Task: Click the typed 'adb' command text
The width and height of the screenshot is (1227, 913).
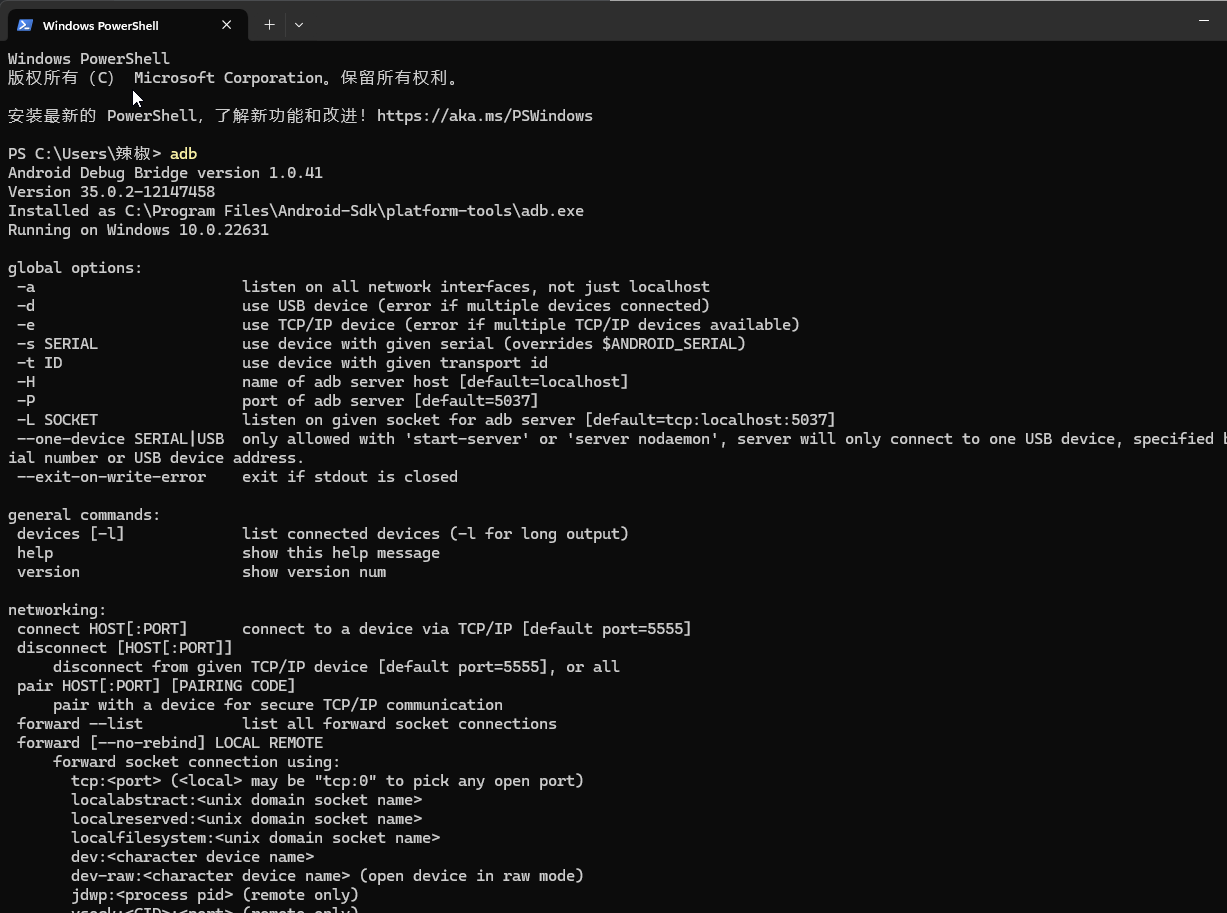Action: tap(183, 154)
